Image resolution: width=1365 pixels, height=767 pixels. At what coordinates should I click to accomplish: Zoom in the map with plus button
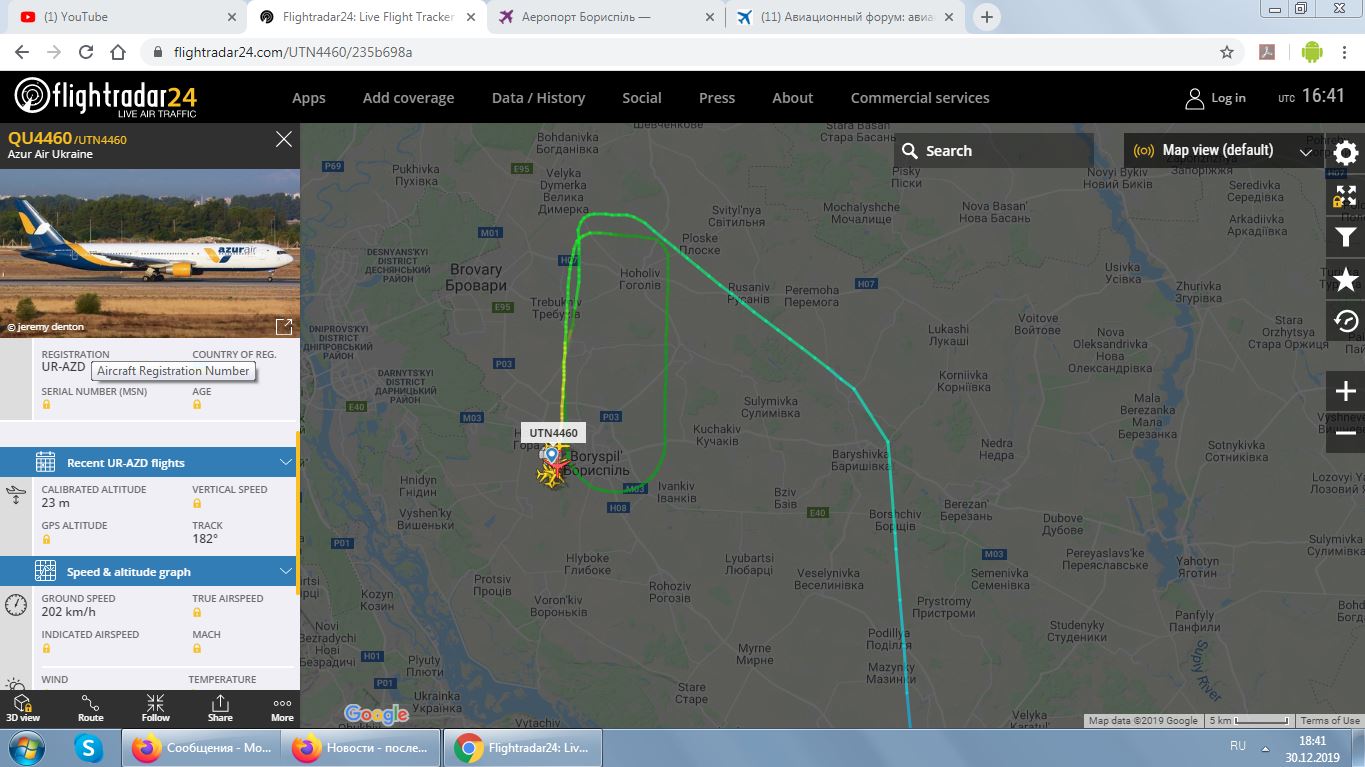click(x=1346, y=391)
